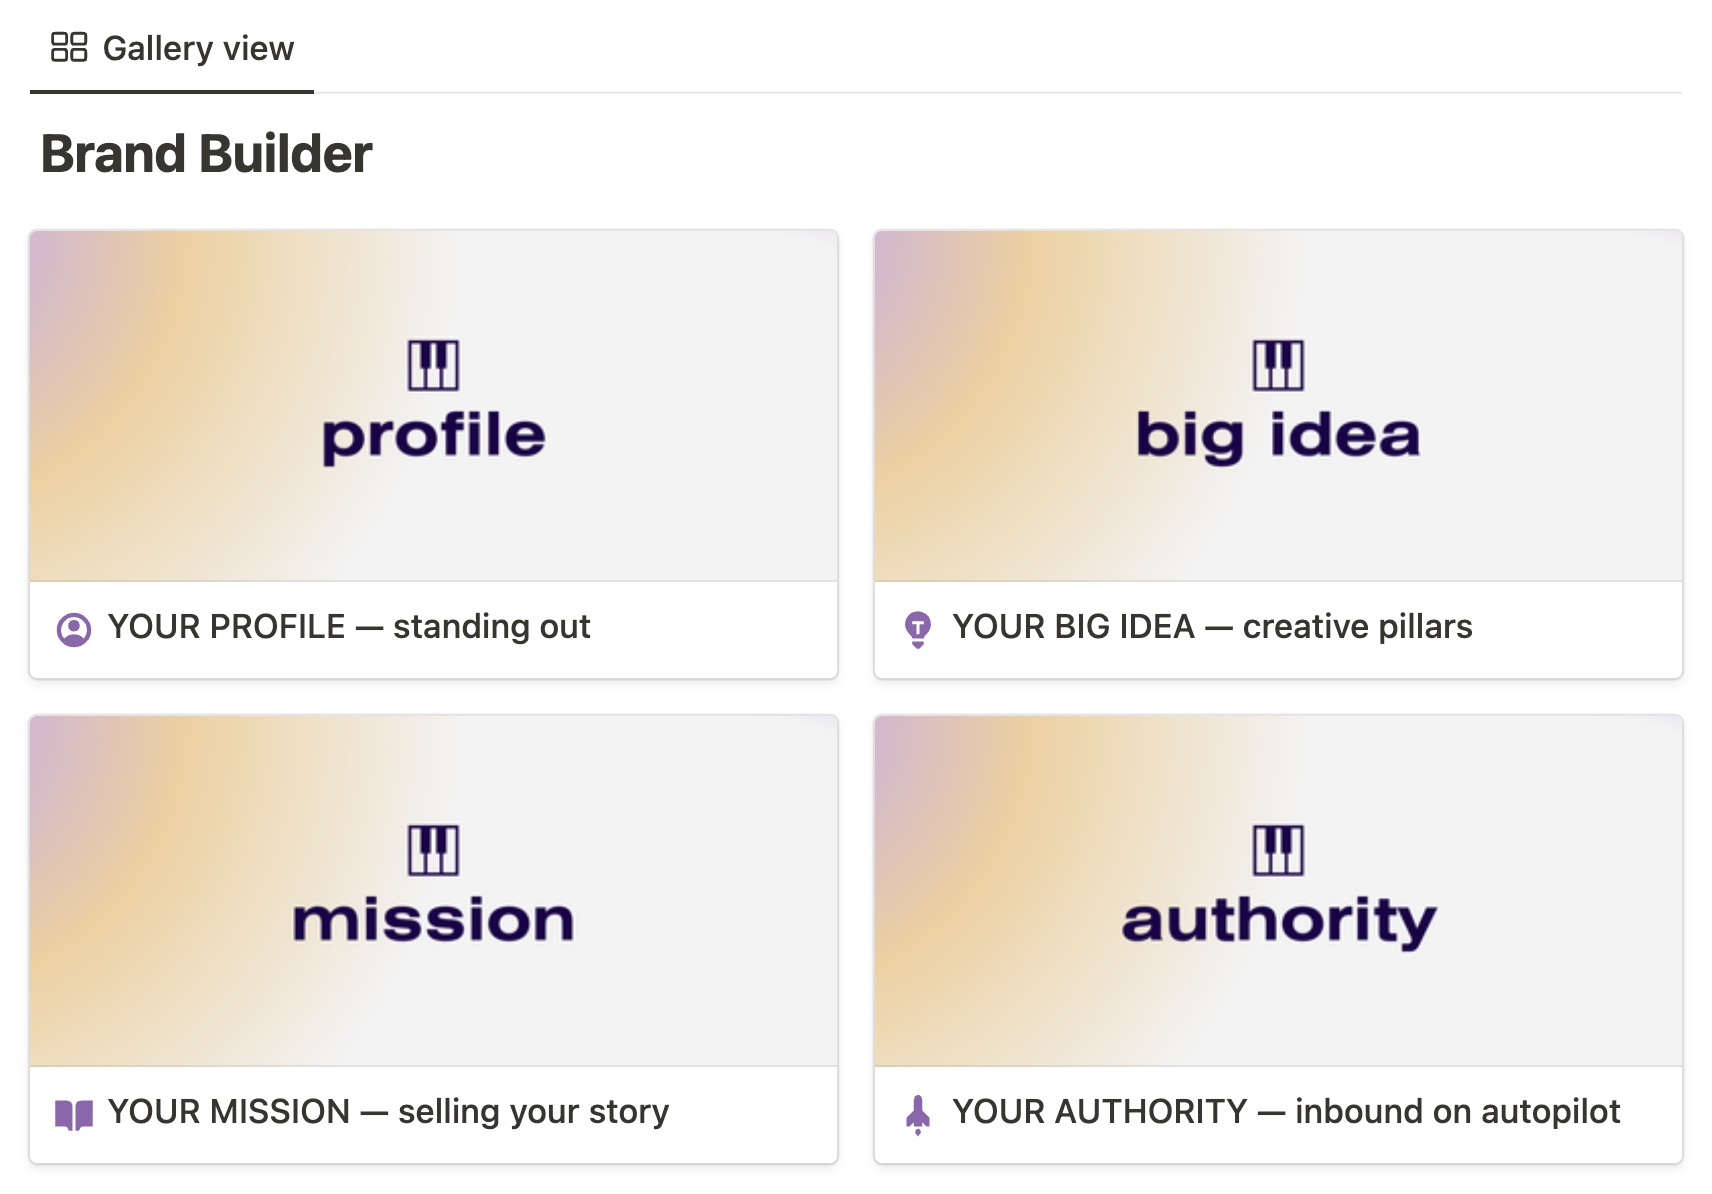The image size is (1712, 1194).
Task: Click the authority card cover image
Action: pos(1278,960)
